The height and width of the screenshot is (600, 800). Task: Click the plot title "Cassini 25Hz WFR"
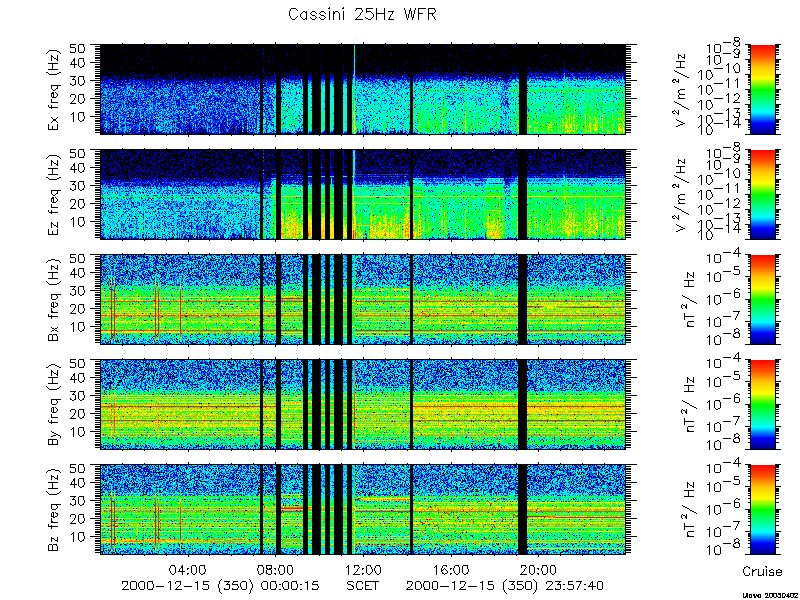362,14
